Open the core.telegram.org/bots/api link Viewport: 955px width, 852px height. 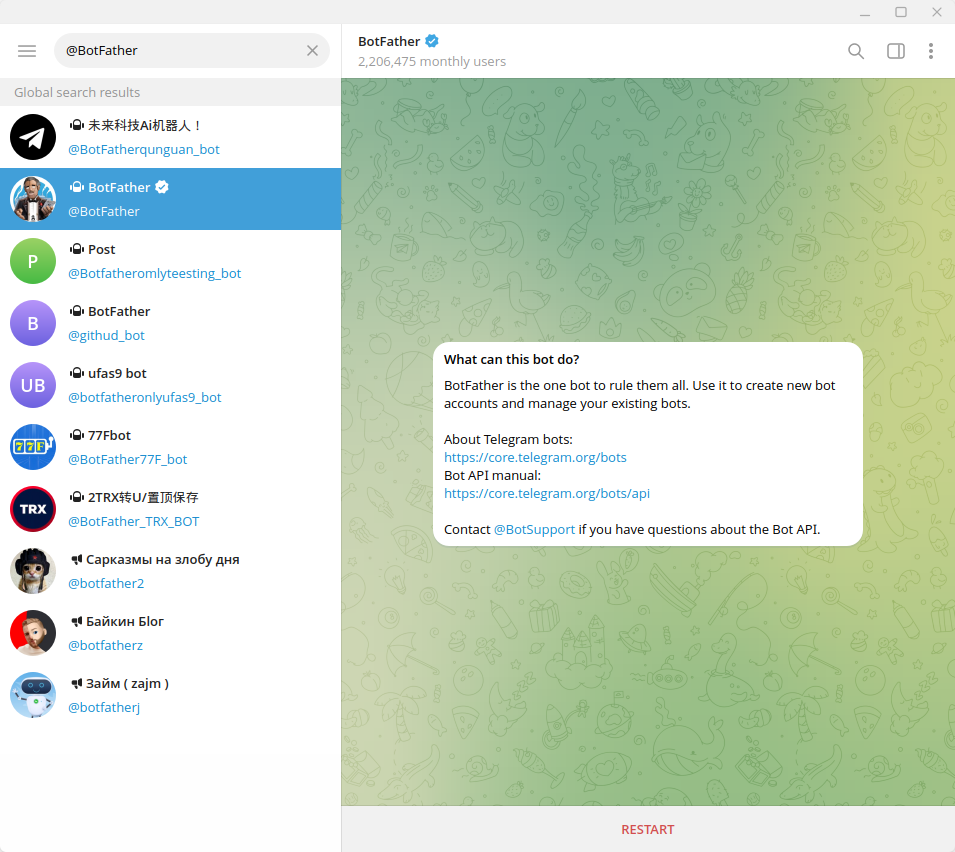pos(547,493)
